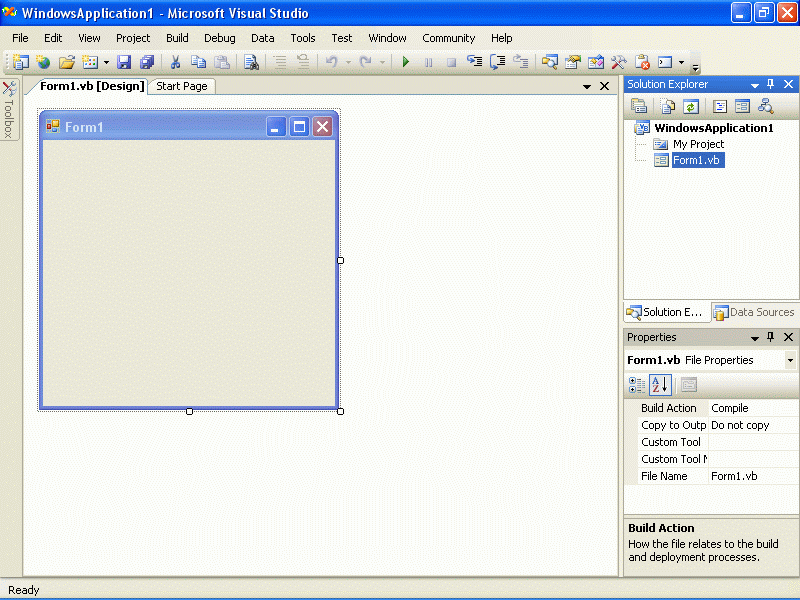Start debugging with the green play icon

406,62
